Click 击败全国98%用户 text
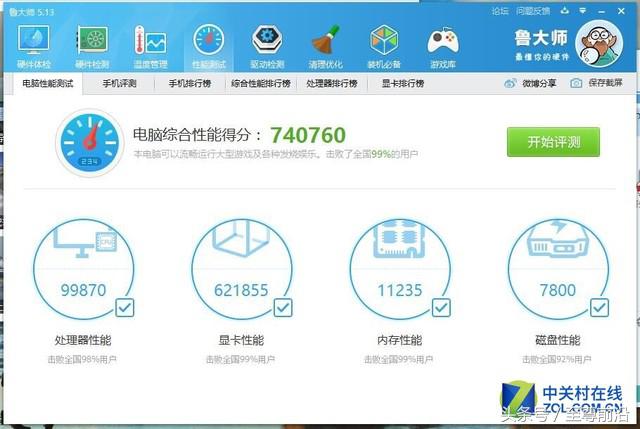Viewport: 640px width, 429px height. 82,360
